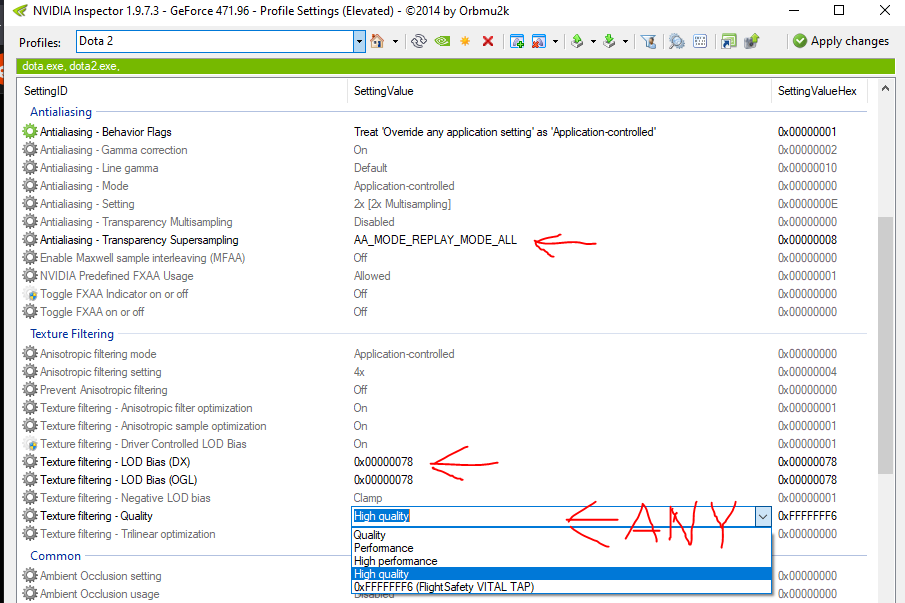Select the Antialiasing - Gamma correction row

(443, 149)
